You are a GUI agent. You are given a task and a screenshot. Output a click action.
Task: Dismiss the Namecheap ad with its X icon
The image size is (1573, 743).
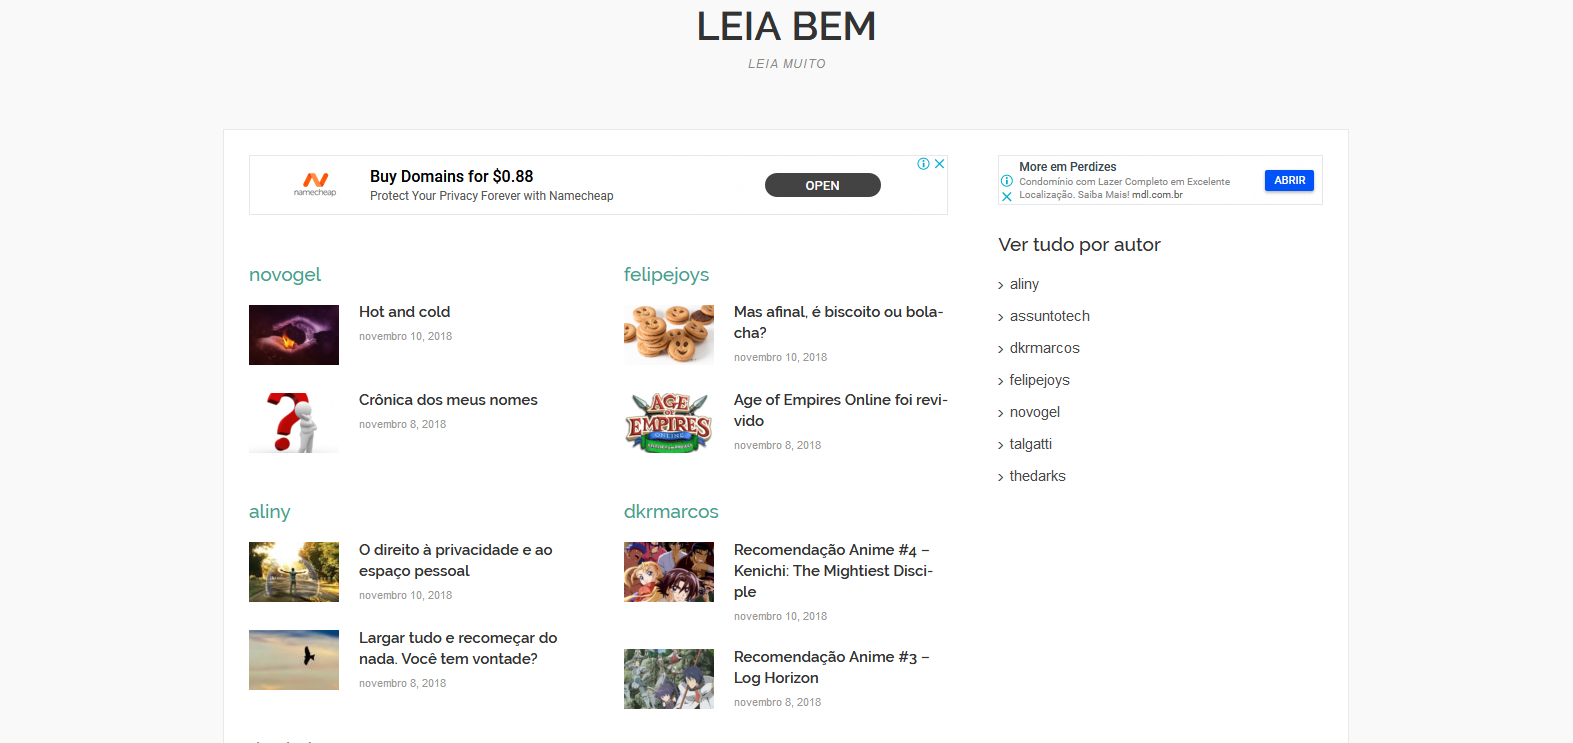coord(939,163)
